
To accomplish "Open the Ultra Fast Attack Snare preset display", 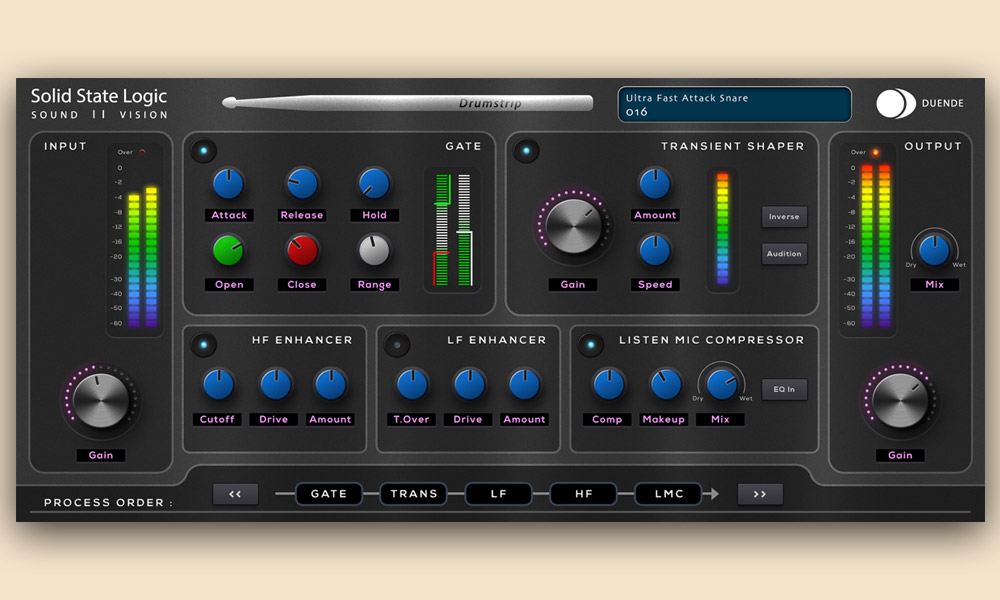I will tap(734, 105).
